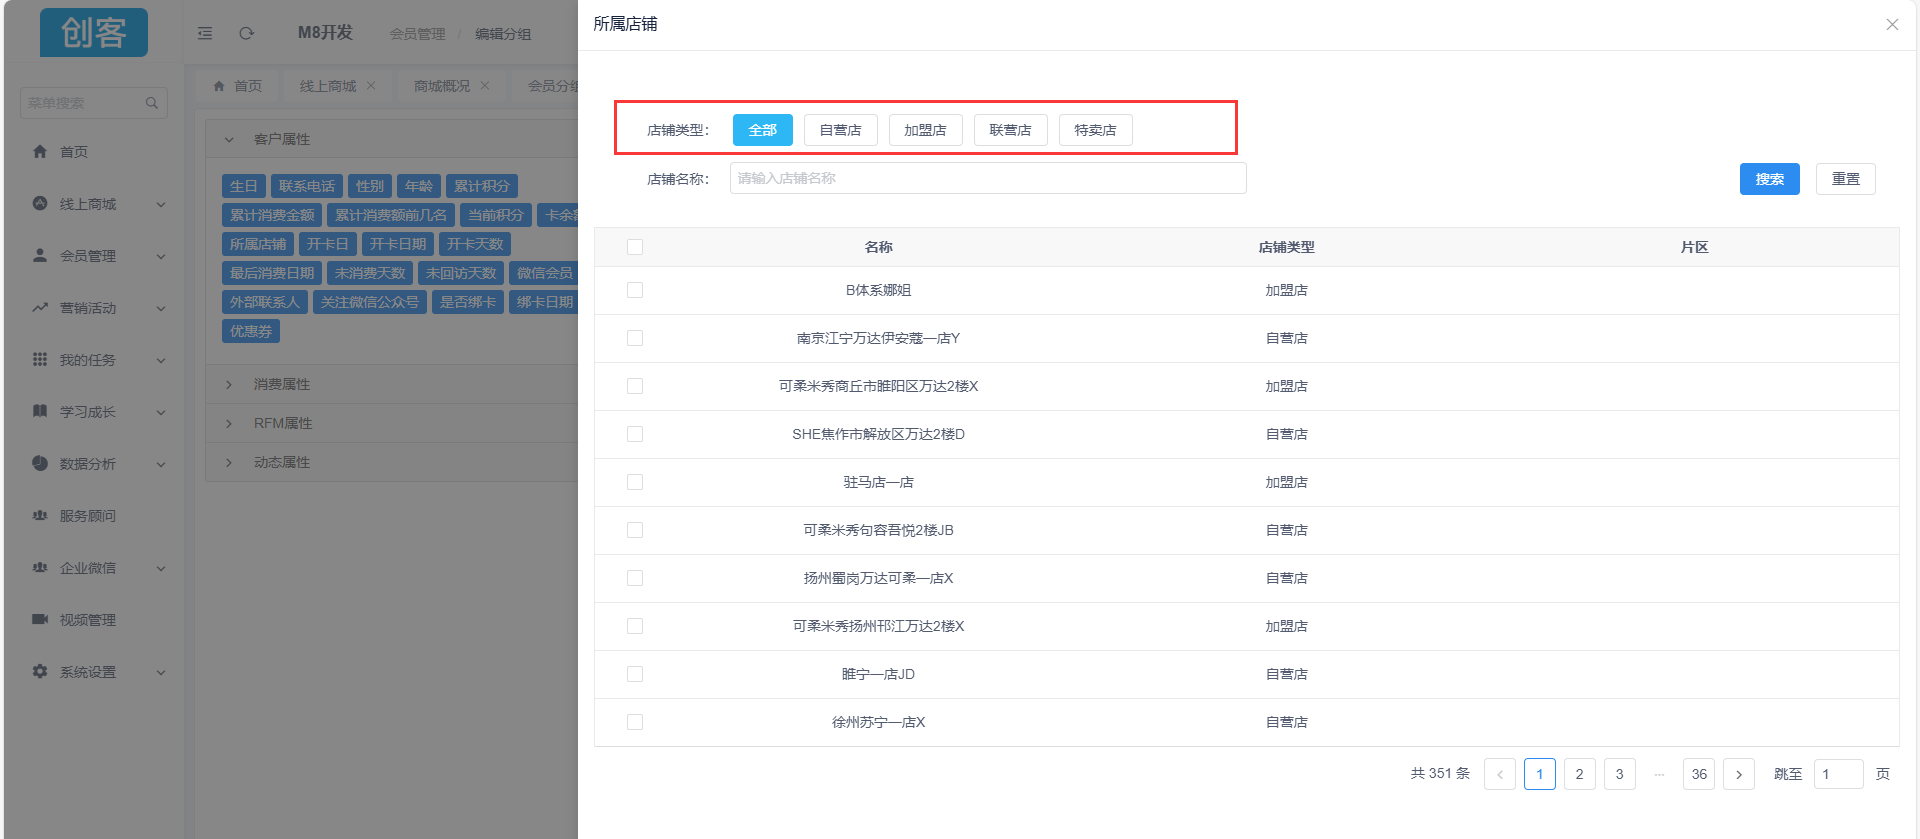The image size is (1920, 839).
Task: Check the row 徐州苏宁一店X
Action: tap(635, 722)
